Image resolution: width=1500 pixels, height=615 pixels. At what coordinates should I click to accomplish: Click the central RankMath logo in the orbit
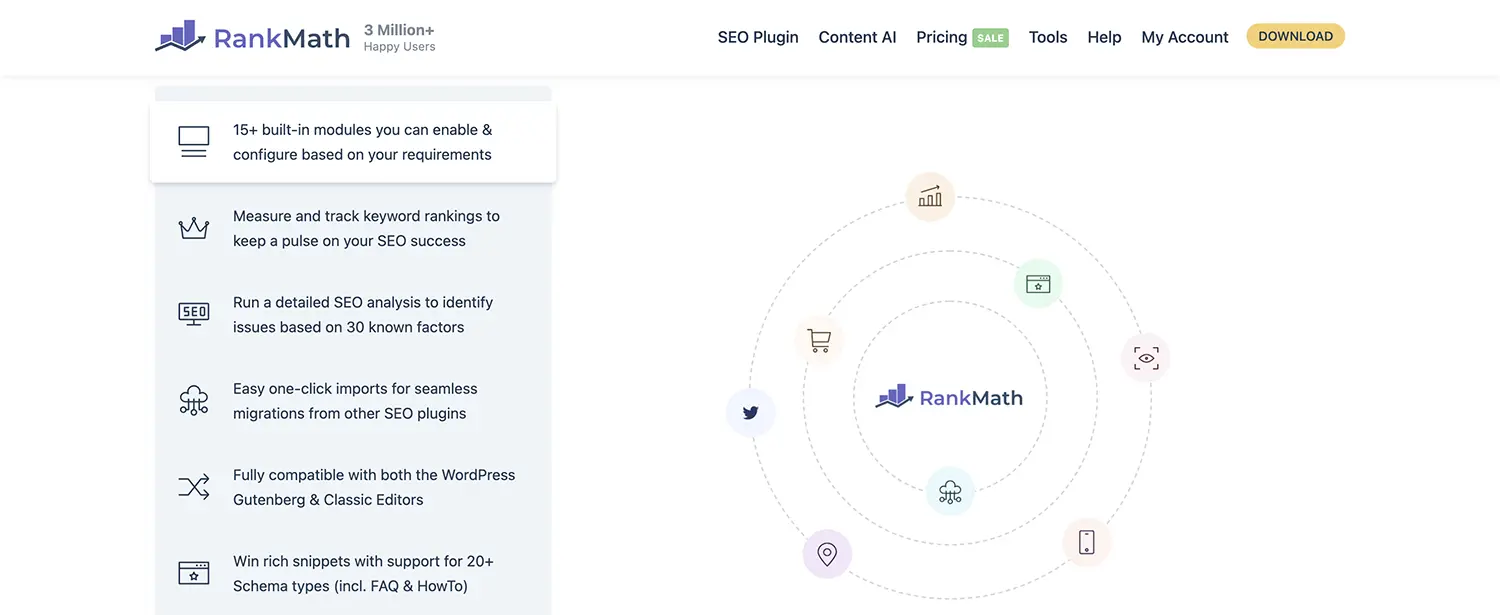pos(949,397)
